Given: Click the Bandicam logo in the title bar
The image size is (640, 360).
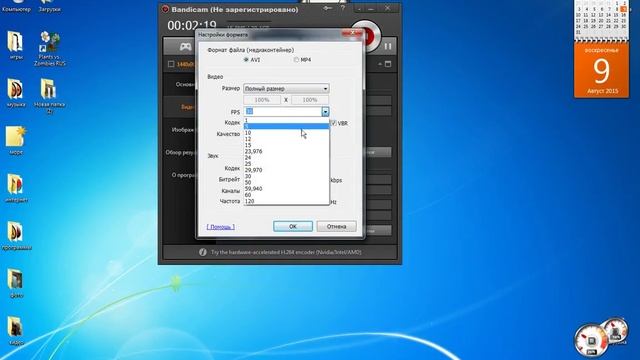Looking at the screenshot, I should pyautogui.click(x=165, y=9).
